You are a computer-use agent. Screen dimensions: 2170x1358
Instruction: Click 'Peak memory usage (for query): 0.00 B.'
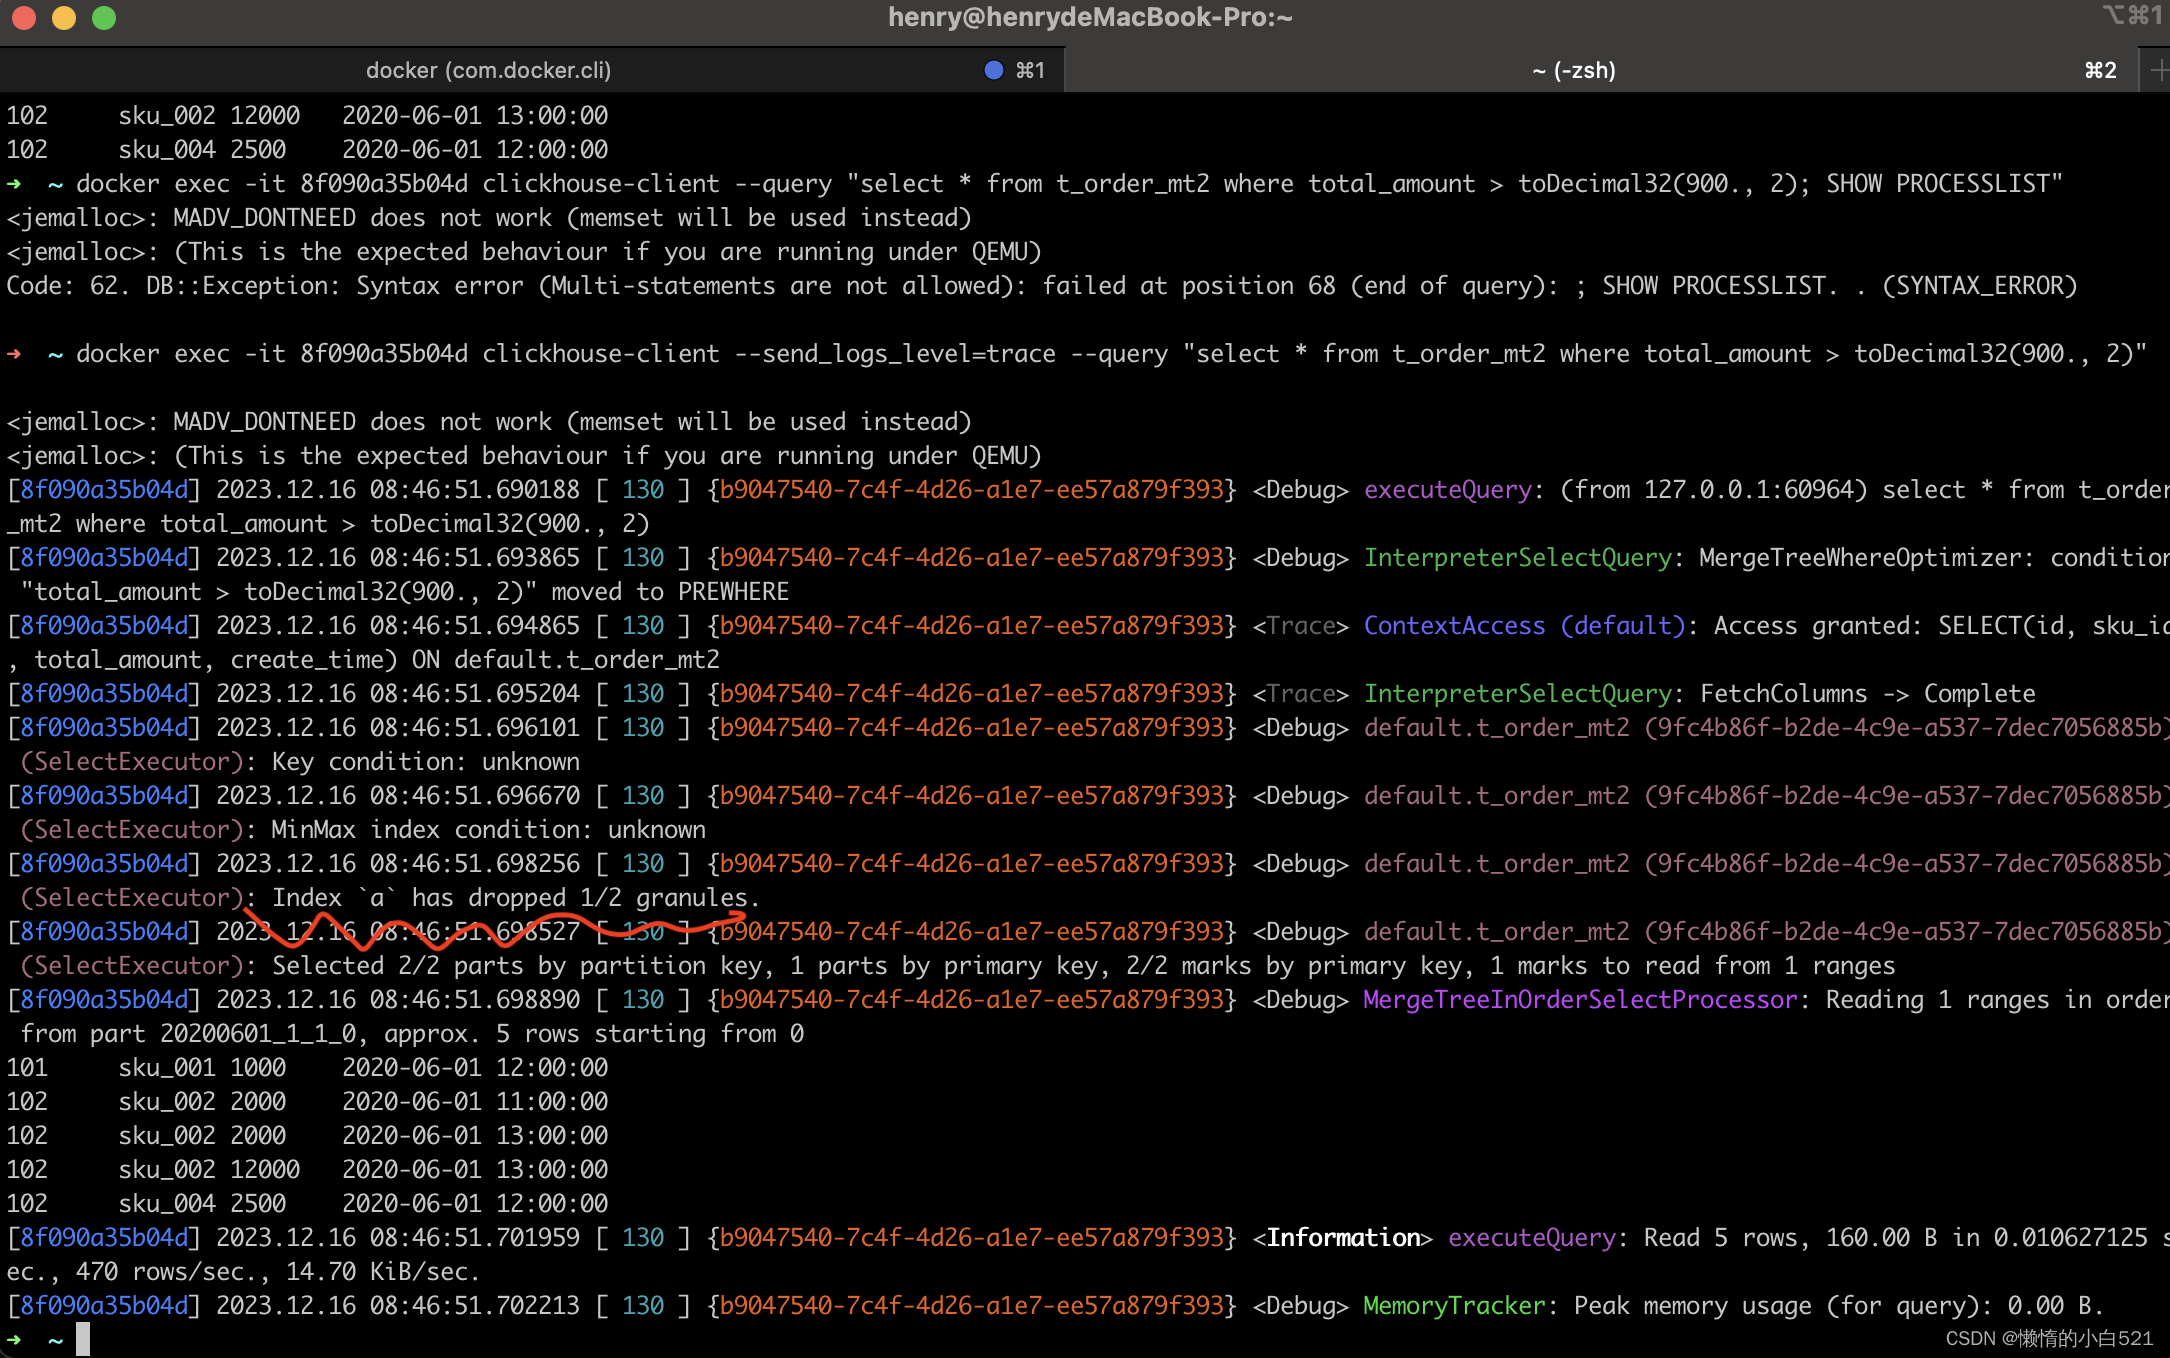pyautogui.click(x=1838, y=1306)
